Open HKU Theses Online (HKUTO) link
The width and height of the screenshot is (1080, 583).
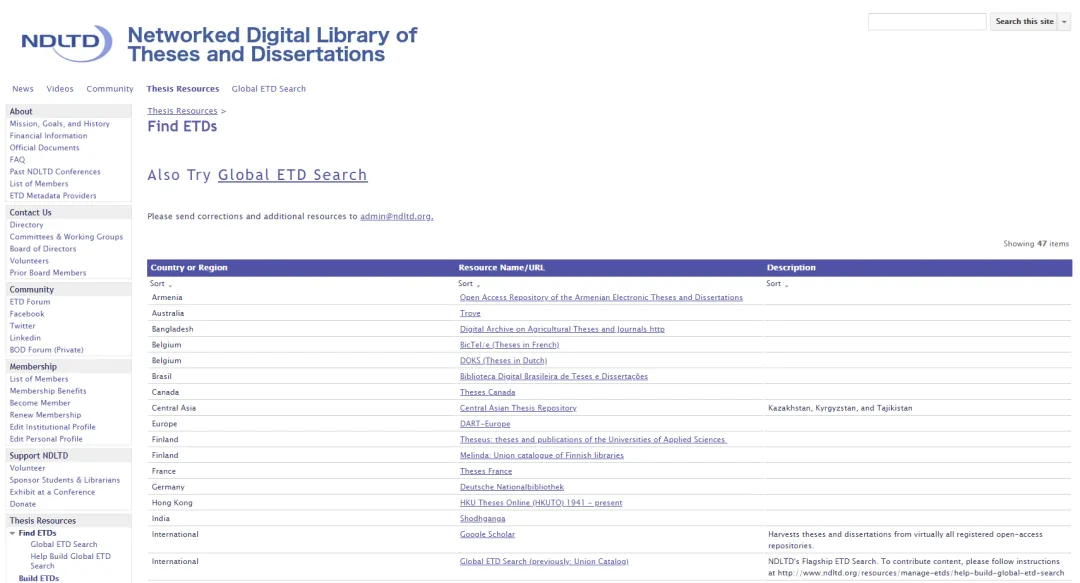(x=541, y=503)
